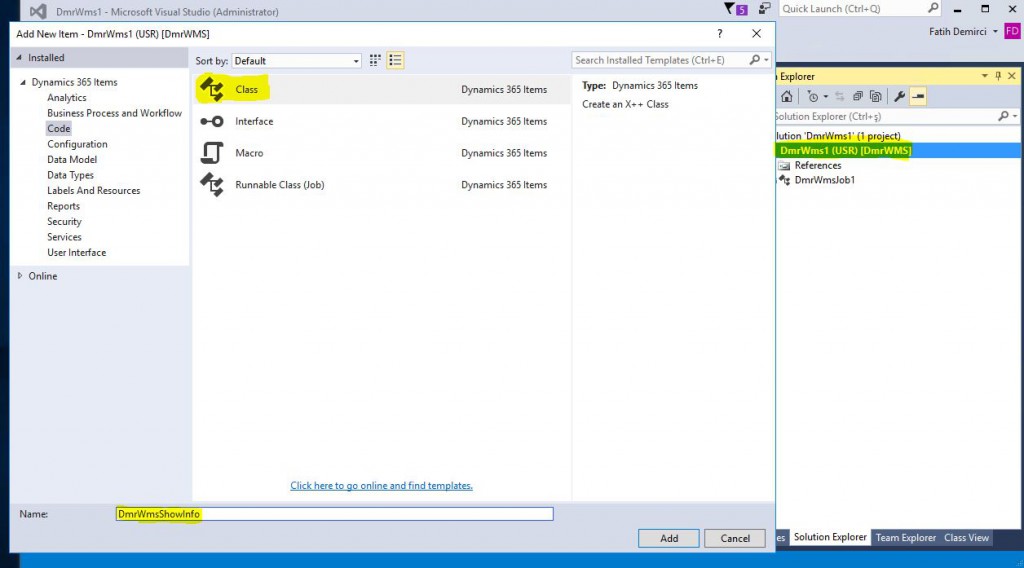
Task: Open the feedback icon beside Quick Launch
Action: coord(764,8)
